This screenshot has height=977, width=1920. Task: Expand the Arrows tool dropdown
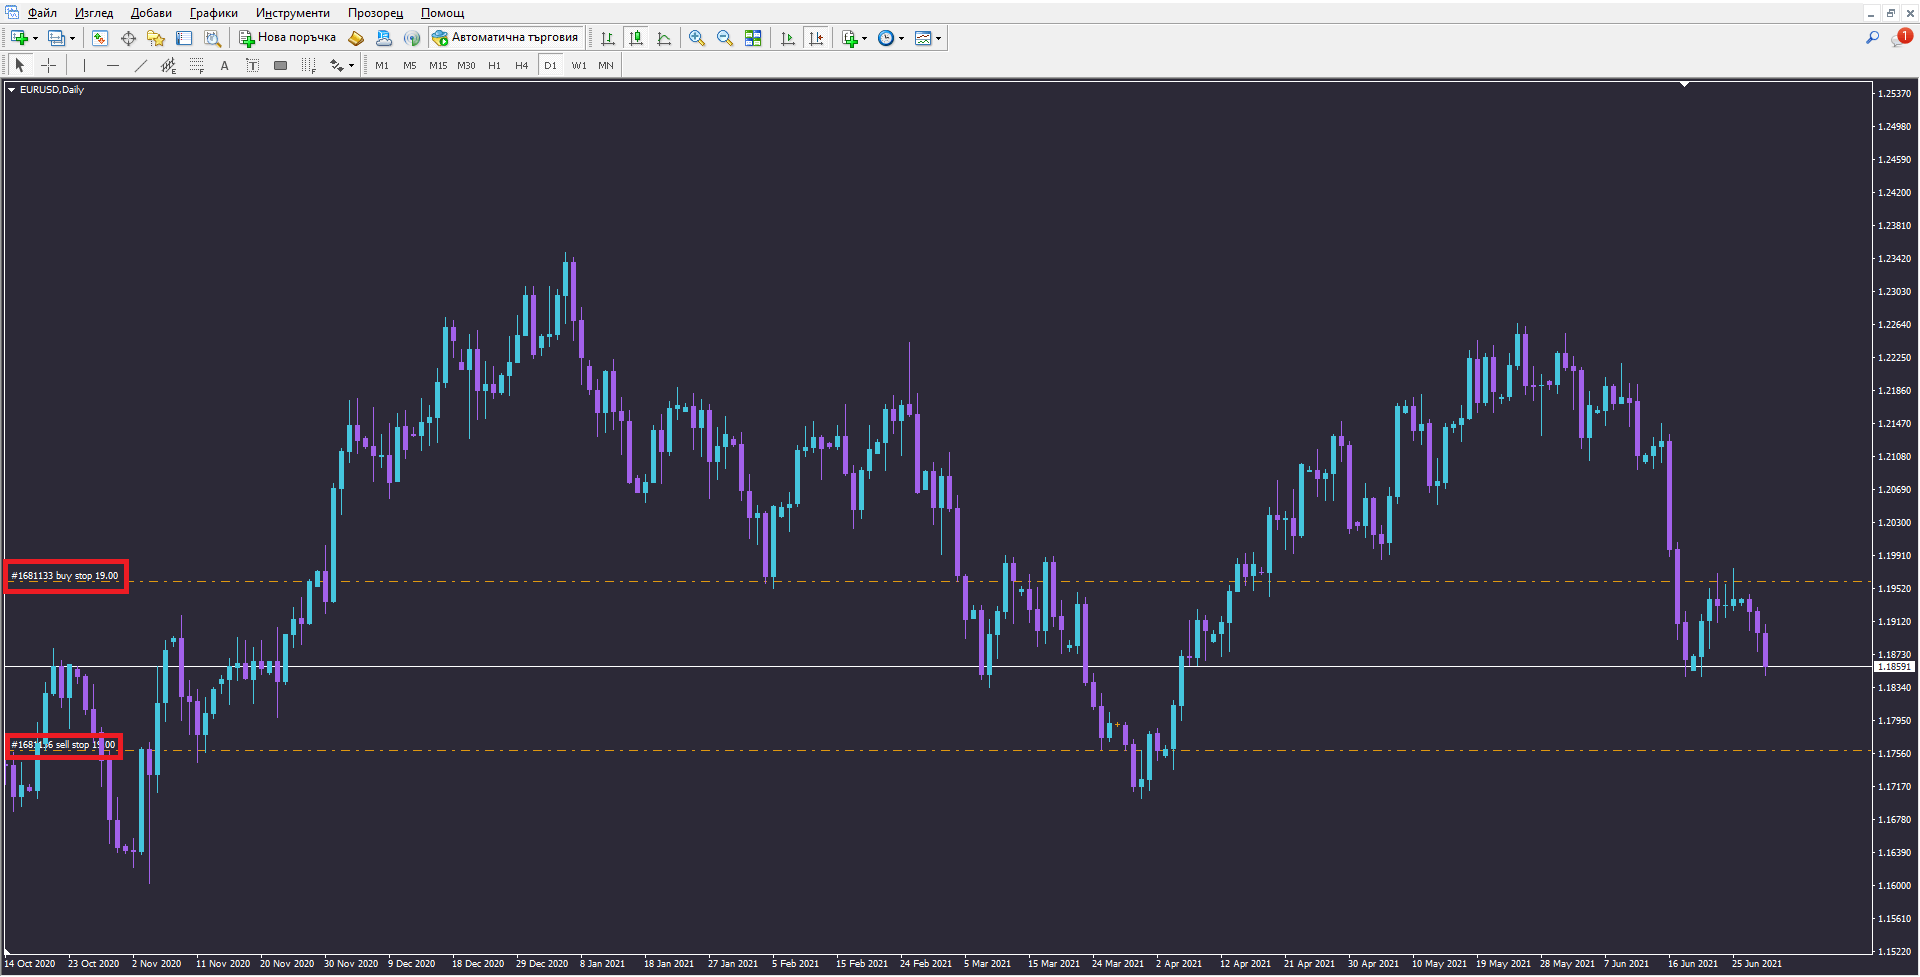(351, 65)
